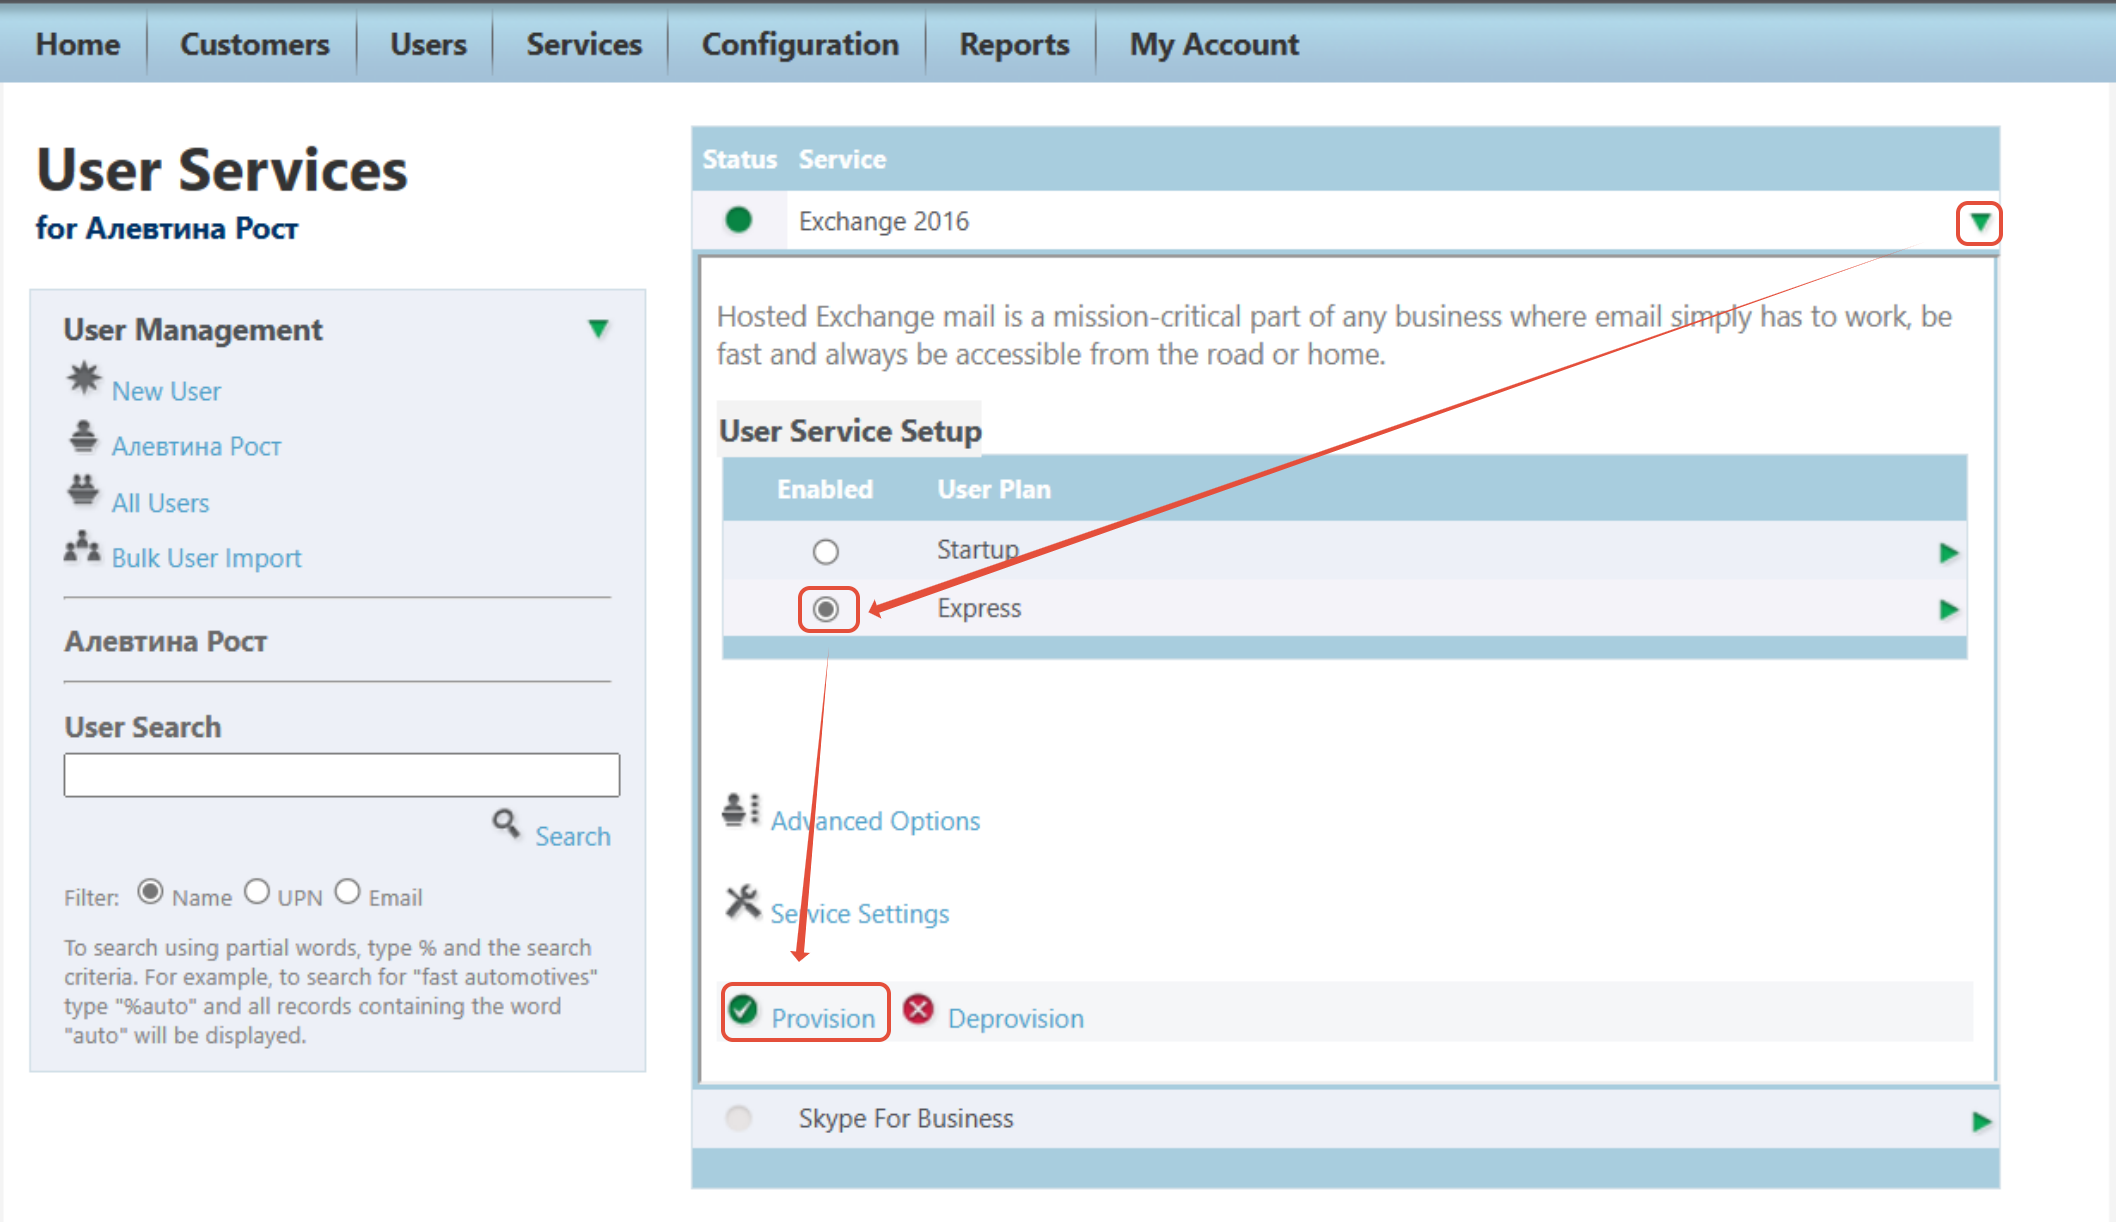Click the Bulk User Import icon
The height and width of the screenshot is (1222, 2116).
coord(83,547)
